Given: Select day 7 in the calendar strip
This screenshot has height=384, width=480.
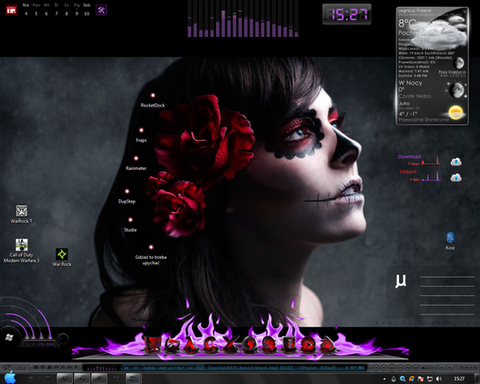Looking at the screenshot, I should pyautogui.click(x=56, y=14).
